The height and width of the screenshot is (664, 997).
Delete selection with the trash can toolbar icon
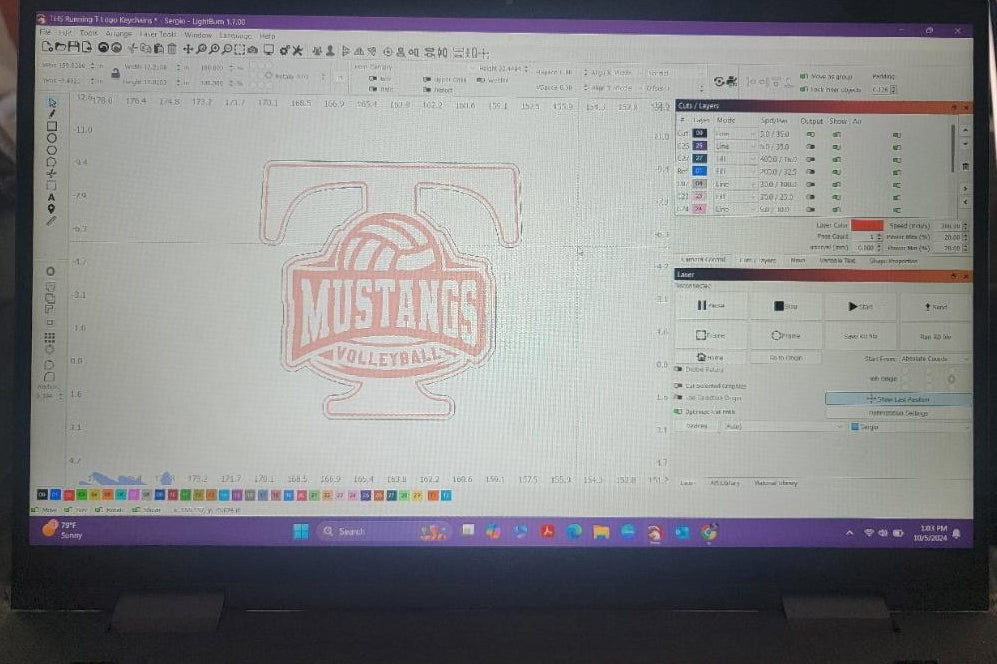172,48
